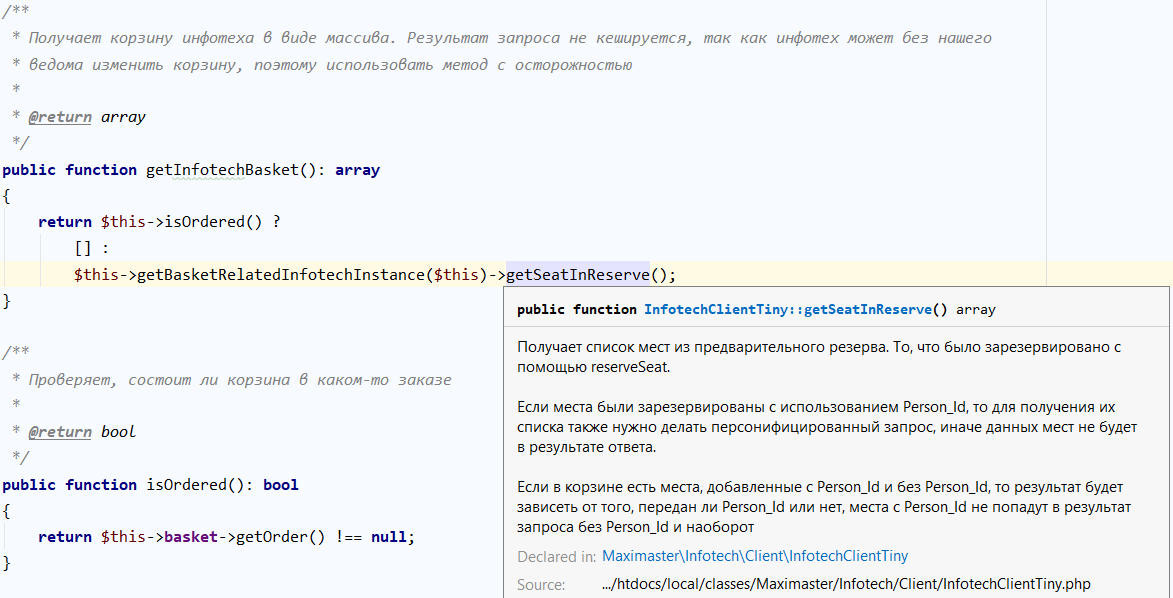Open the Maximaster\Infotech\Client\InfotechClientTiny declared-in link
1173x598 pixels.
tap(754, 556)
